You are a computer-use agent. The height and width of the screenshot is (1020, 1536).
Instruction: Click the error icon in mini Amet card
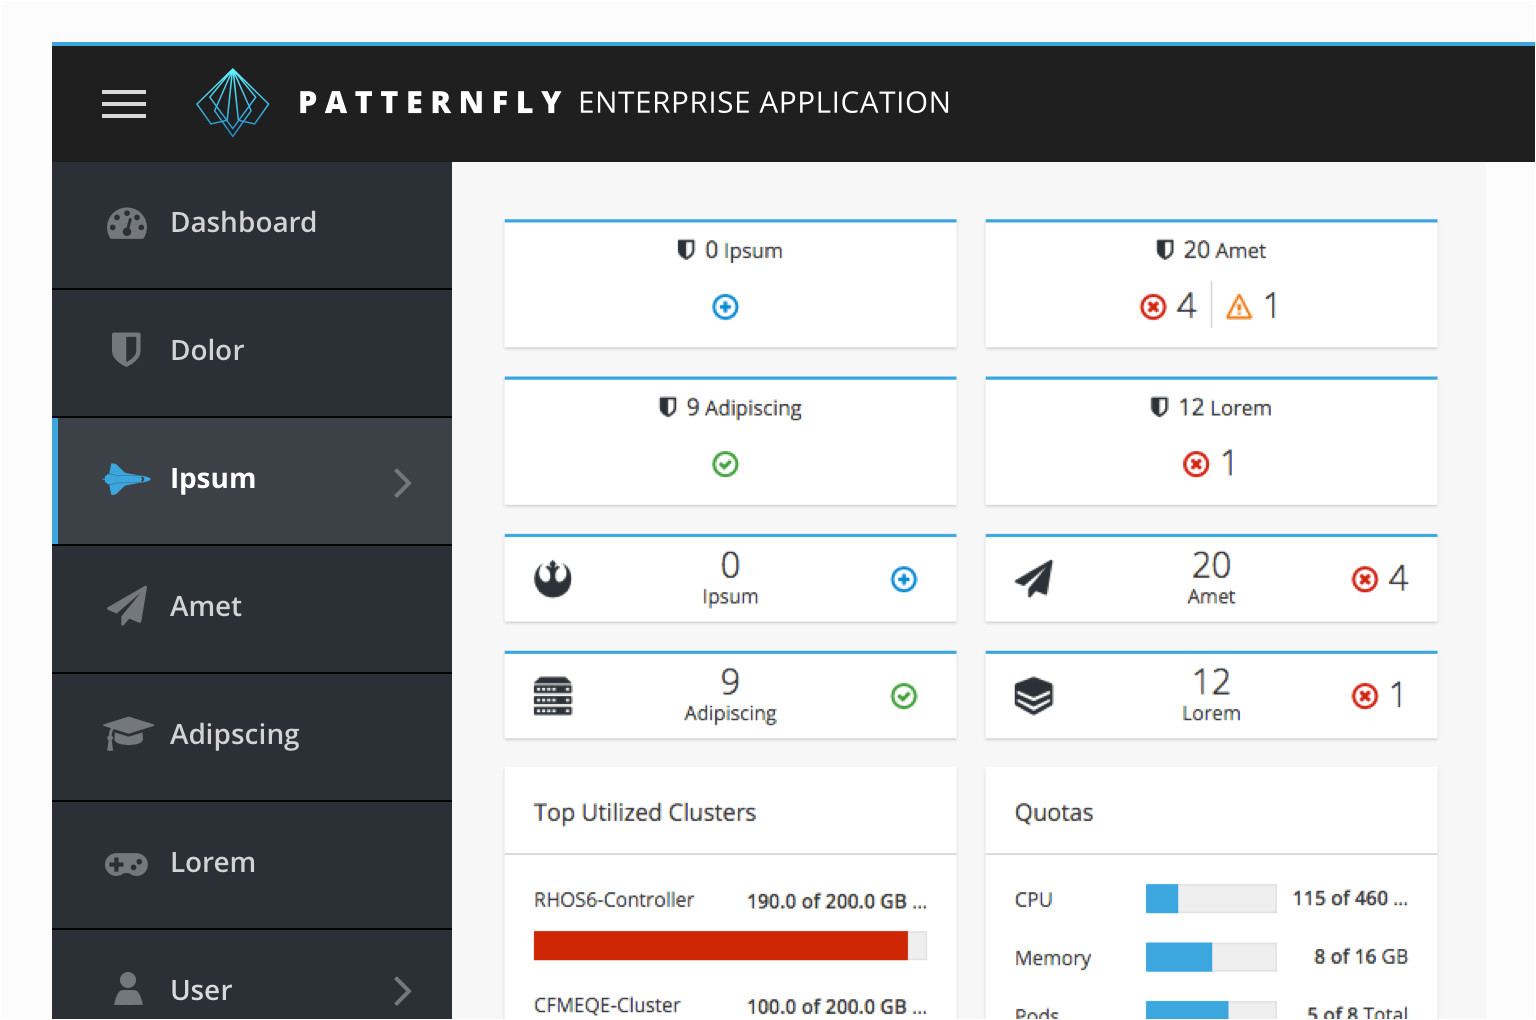pos(1365,579)
